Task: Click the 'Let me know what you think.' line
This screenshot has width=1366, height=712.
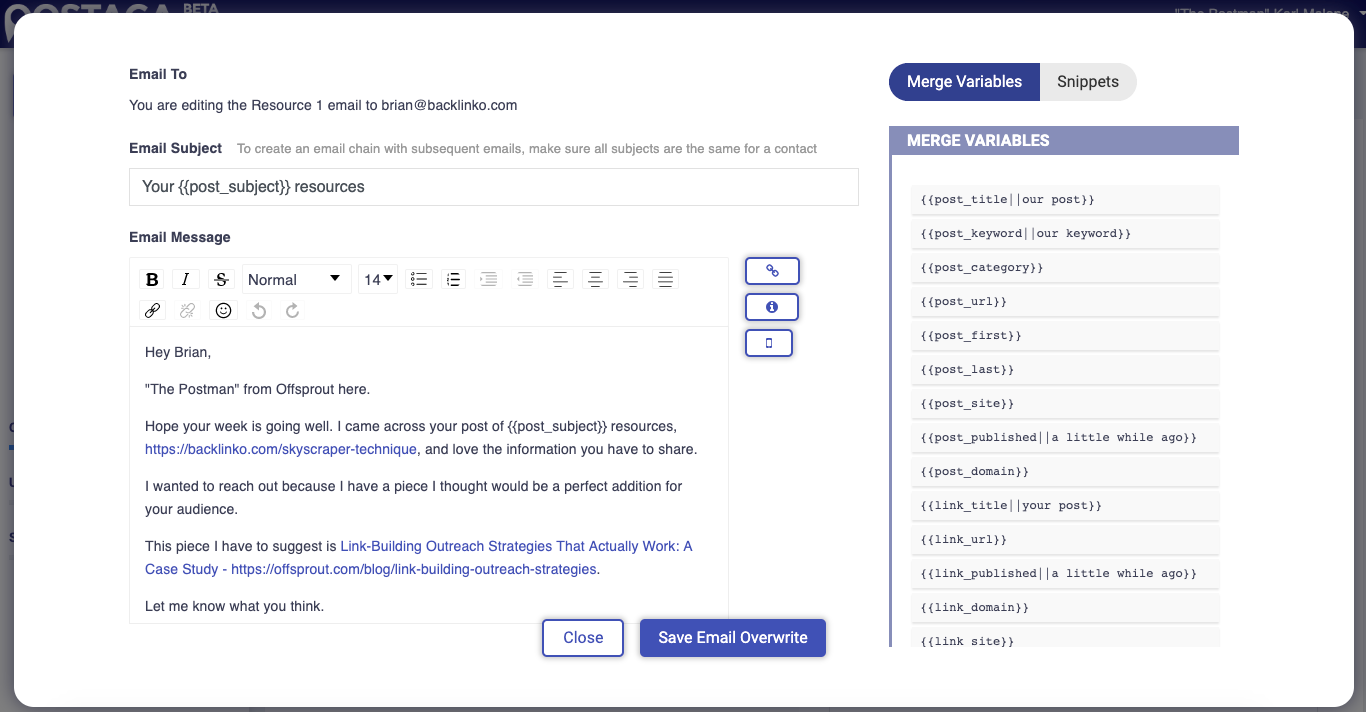Action: coord(235,606)
